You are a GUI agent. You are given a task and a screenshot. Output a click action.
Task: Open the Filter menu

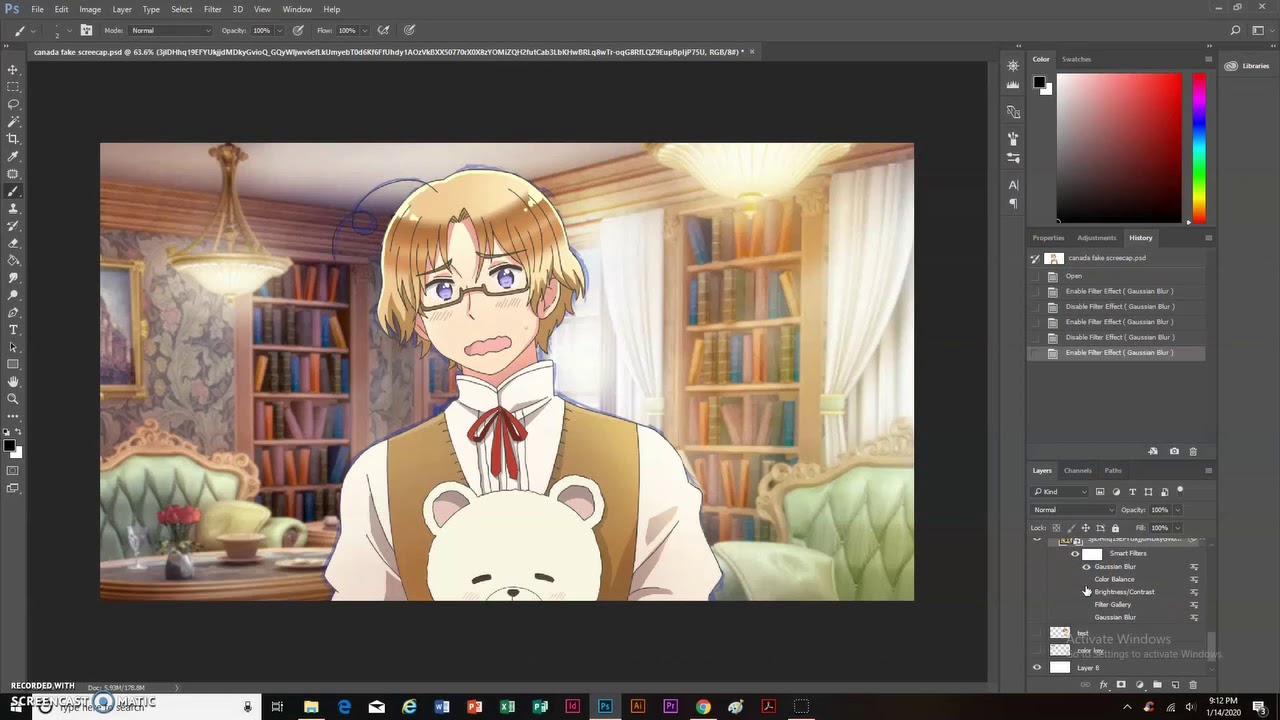tap(213, 9)
